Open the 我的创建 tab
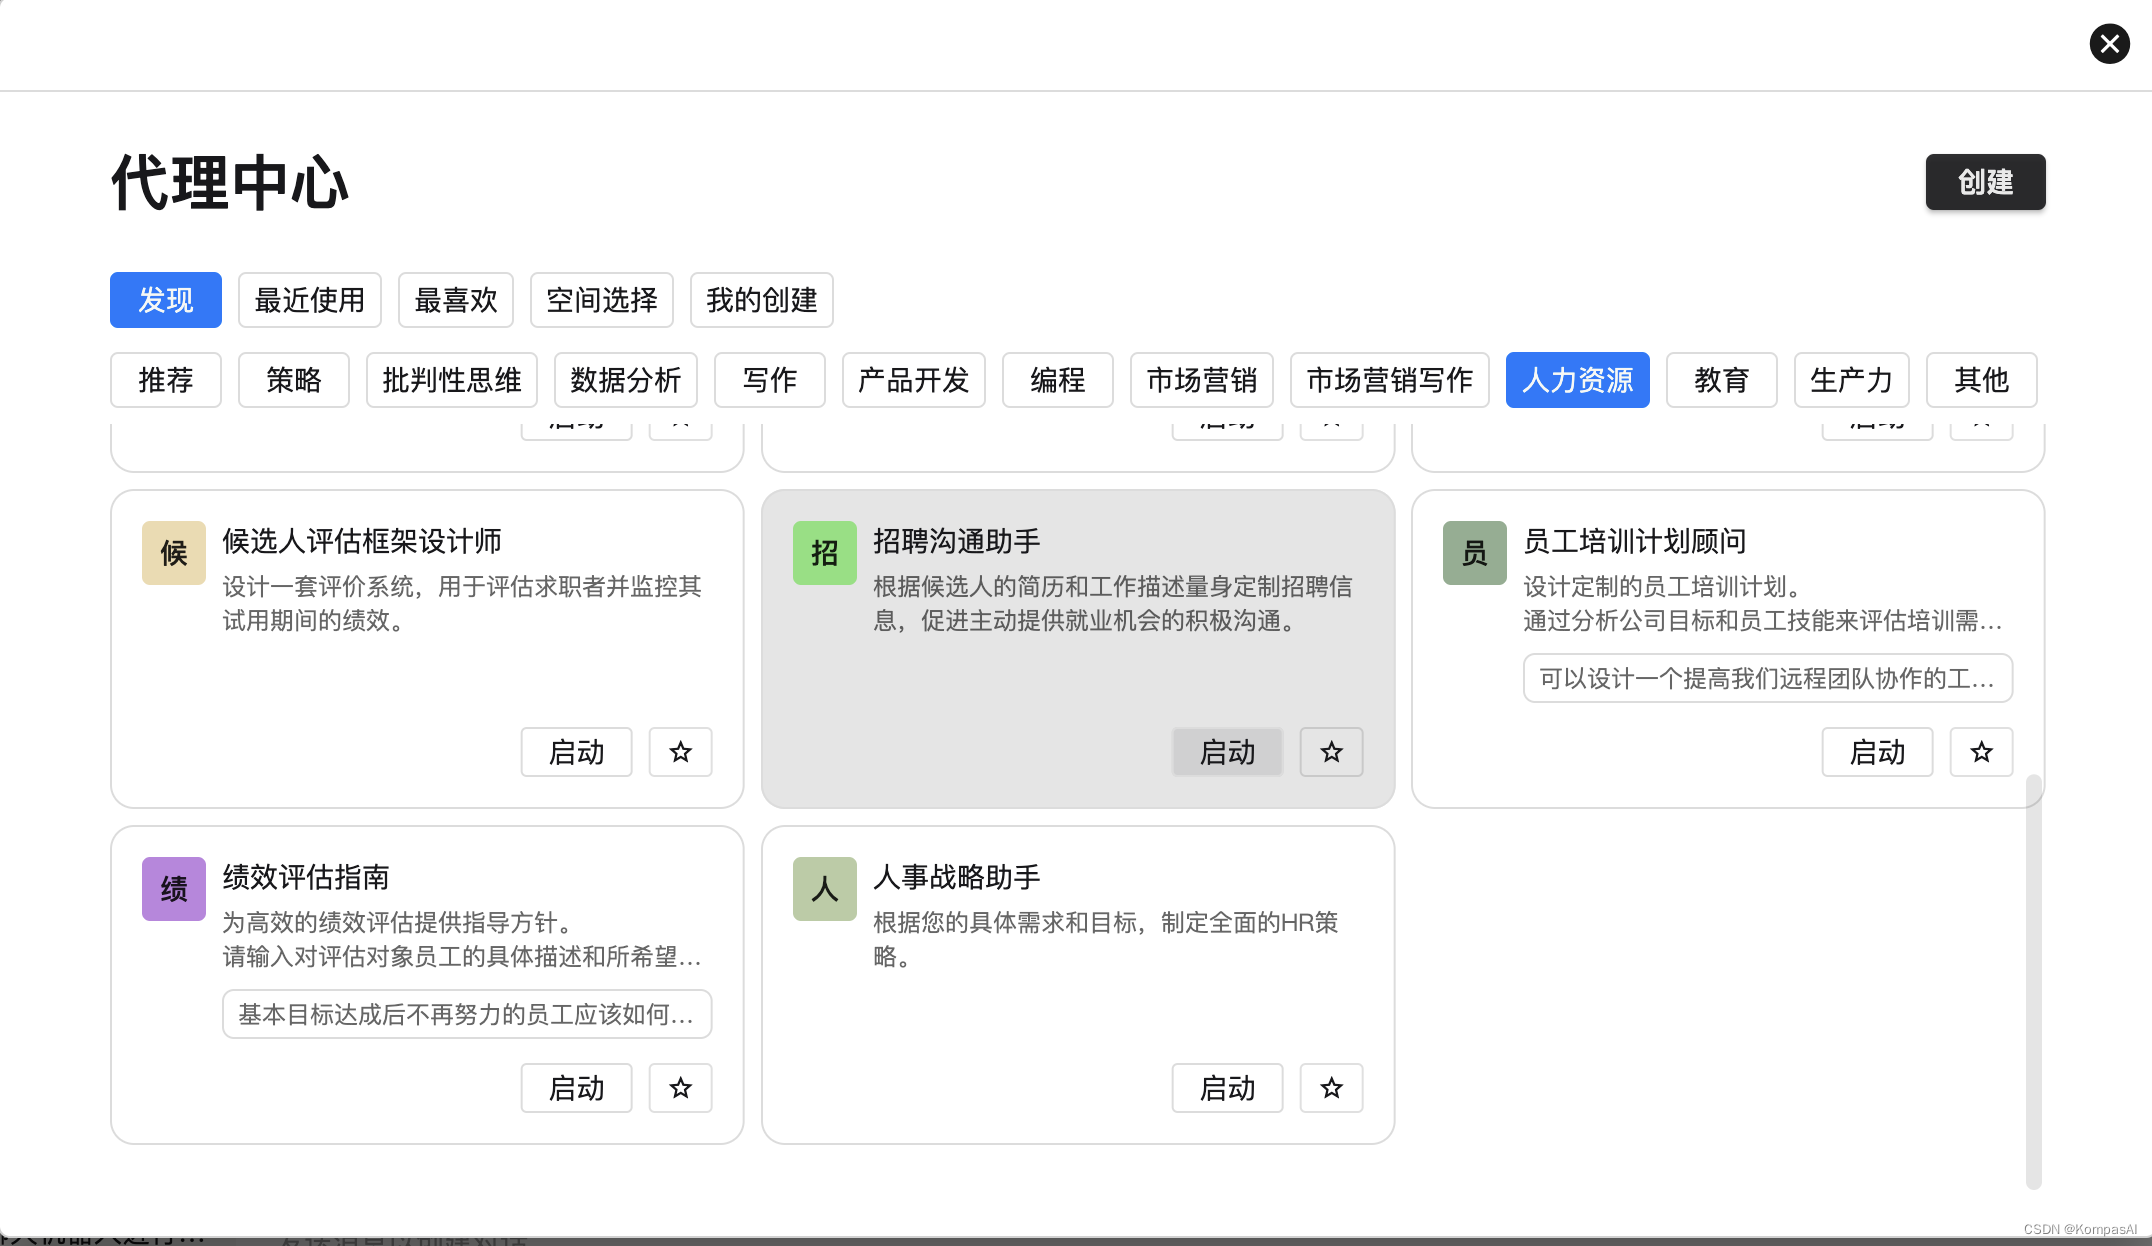Viewport: 2152px width, 1246px height. [761, 300]
